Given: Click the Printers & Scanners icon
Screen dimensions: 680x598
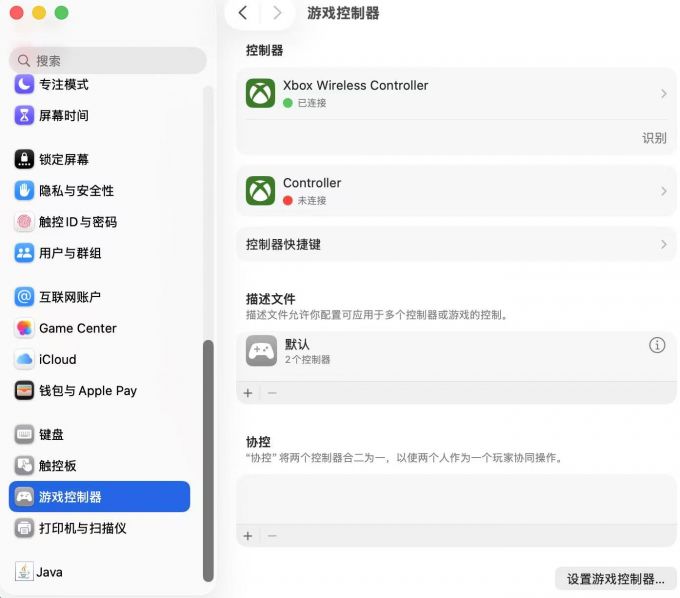Looking at the screenshot, I should (x=24, y=528).
